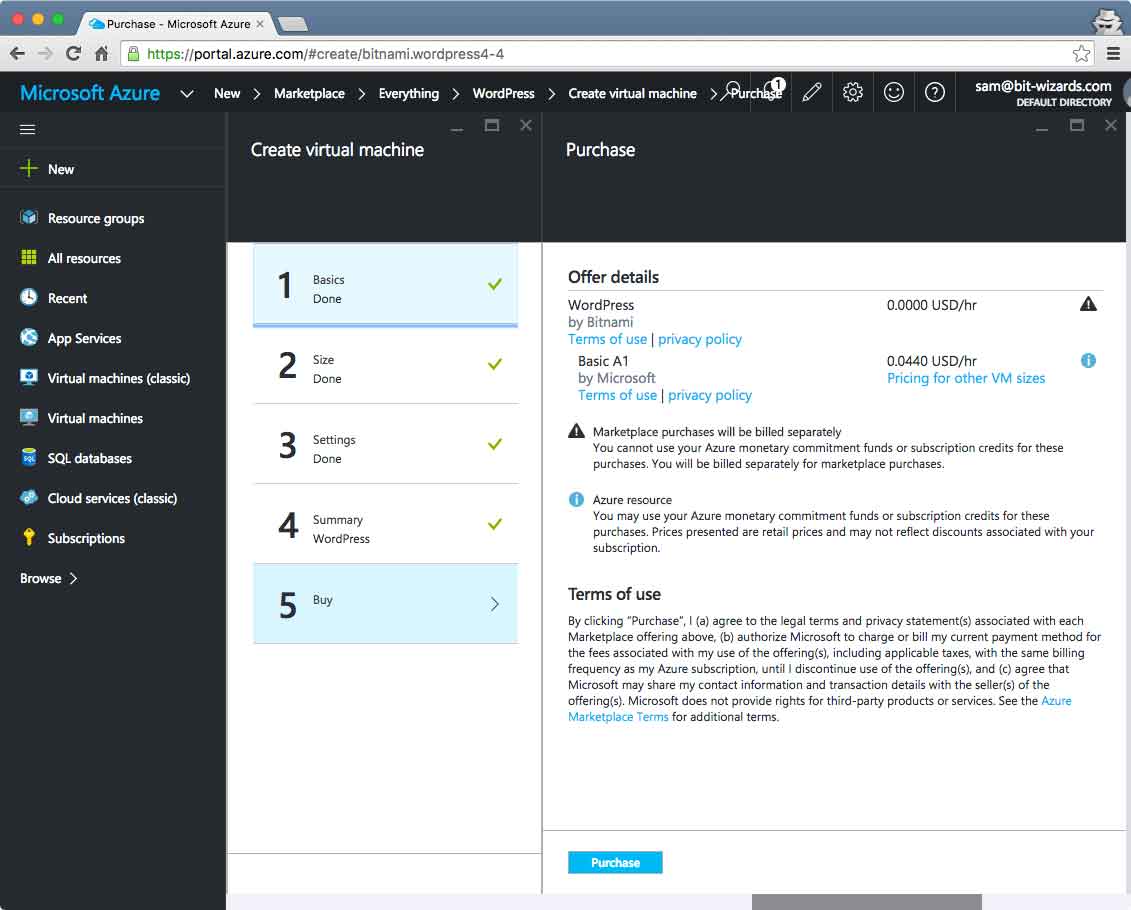Image resolution: width=1131 pixels, height=910 pixels.
Task: Click the Microsoft Azure logo
Action: tap(90, 93)
